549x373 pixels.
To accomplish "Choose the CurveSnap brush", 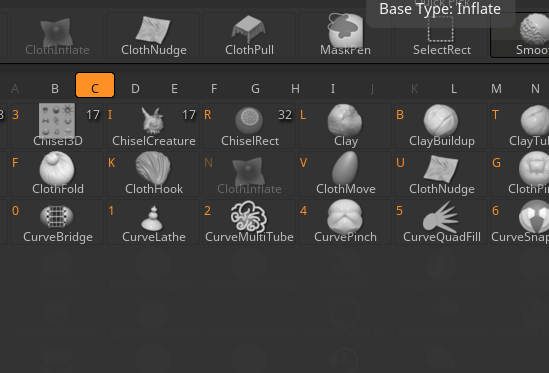I will (x=520, y=222).
